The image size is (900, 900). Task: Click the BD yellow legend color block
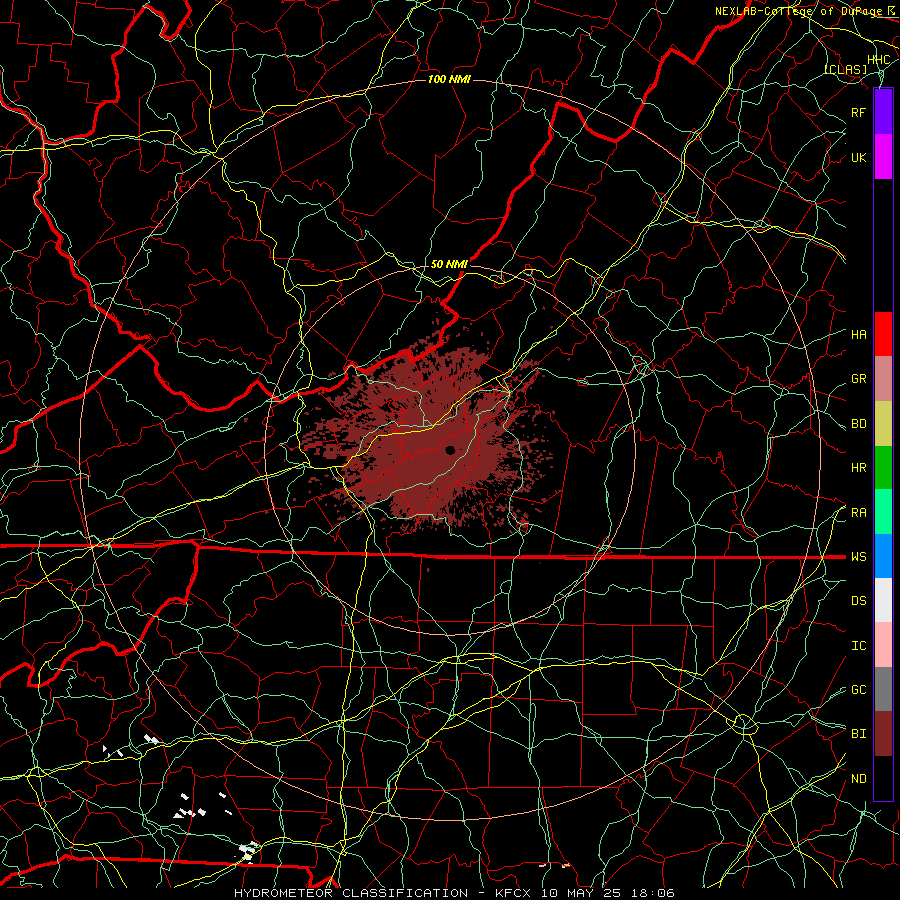pyautogui.click(x=883, y=423)
